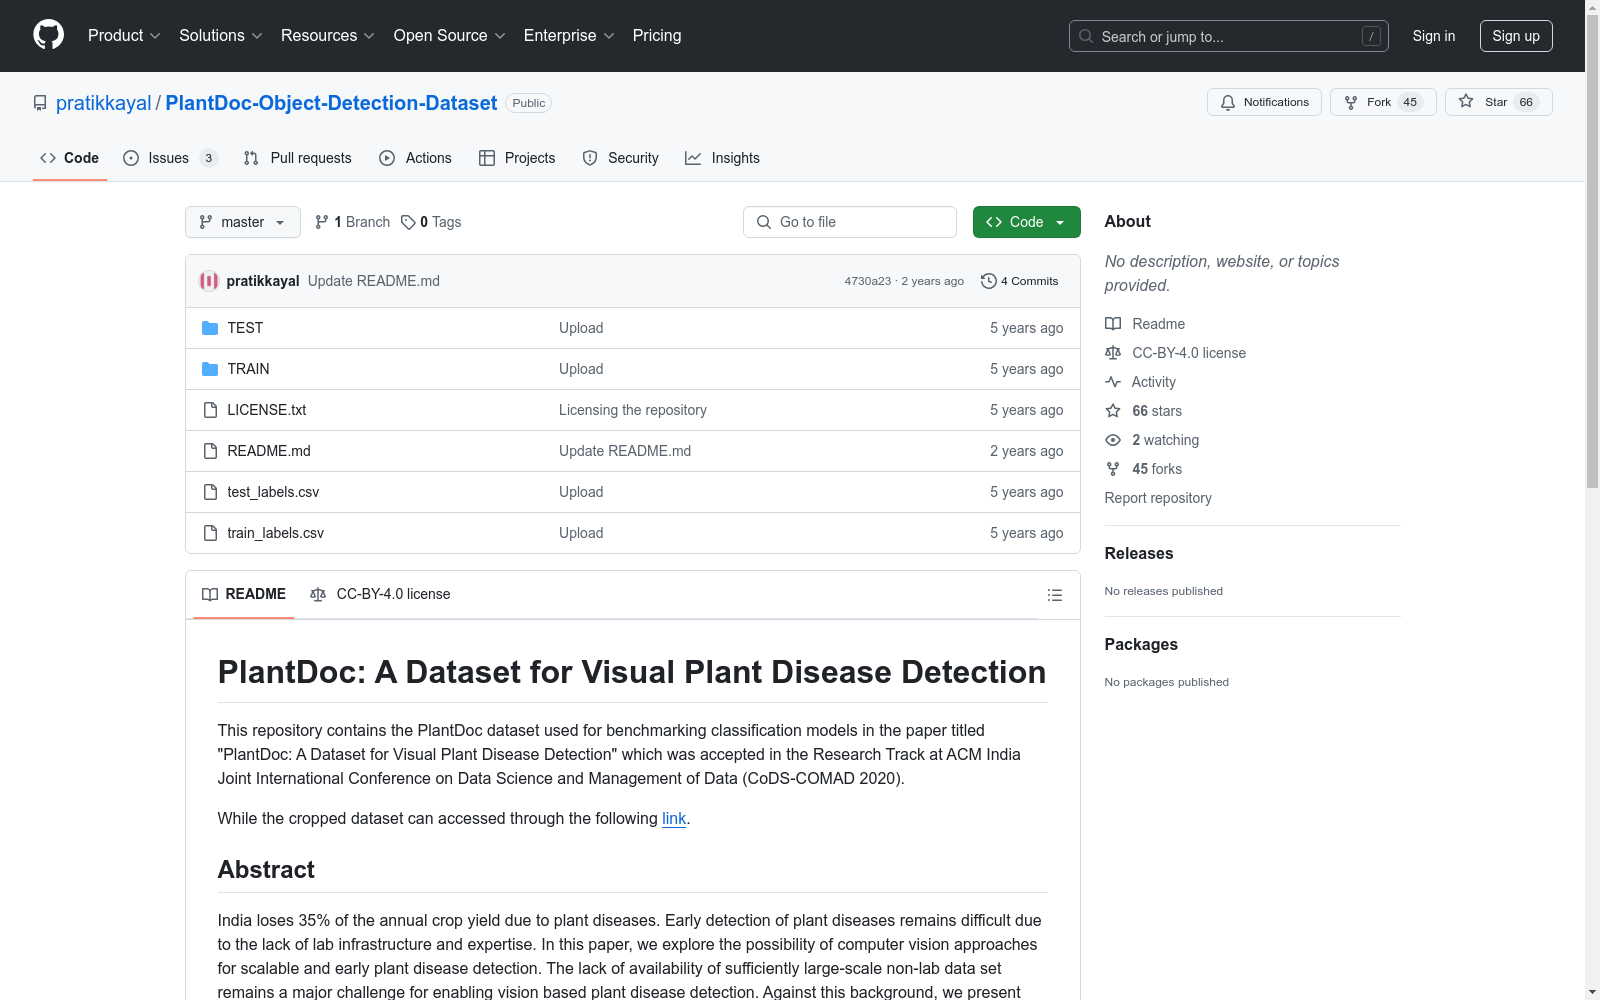Open the commit history clock icon

(988, 281)
